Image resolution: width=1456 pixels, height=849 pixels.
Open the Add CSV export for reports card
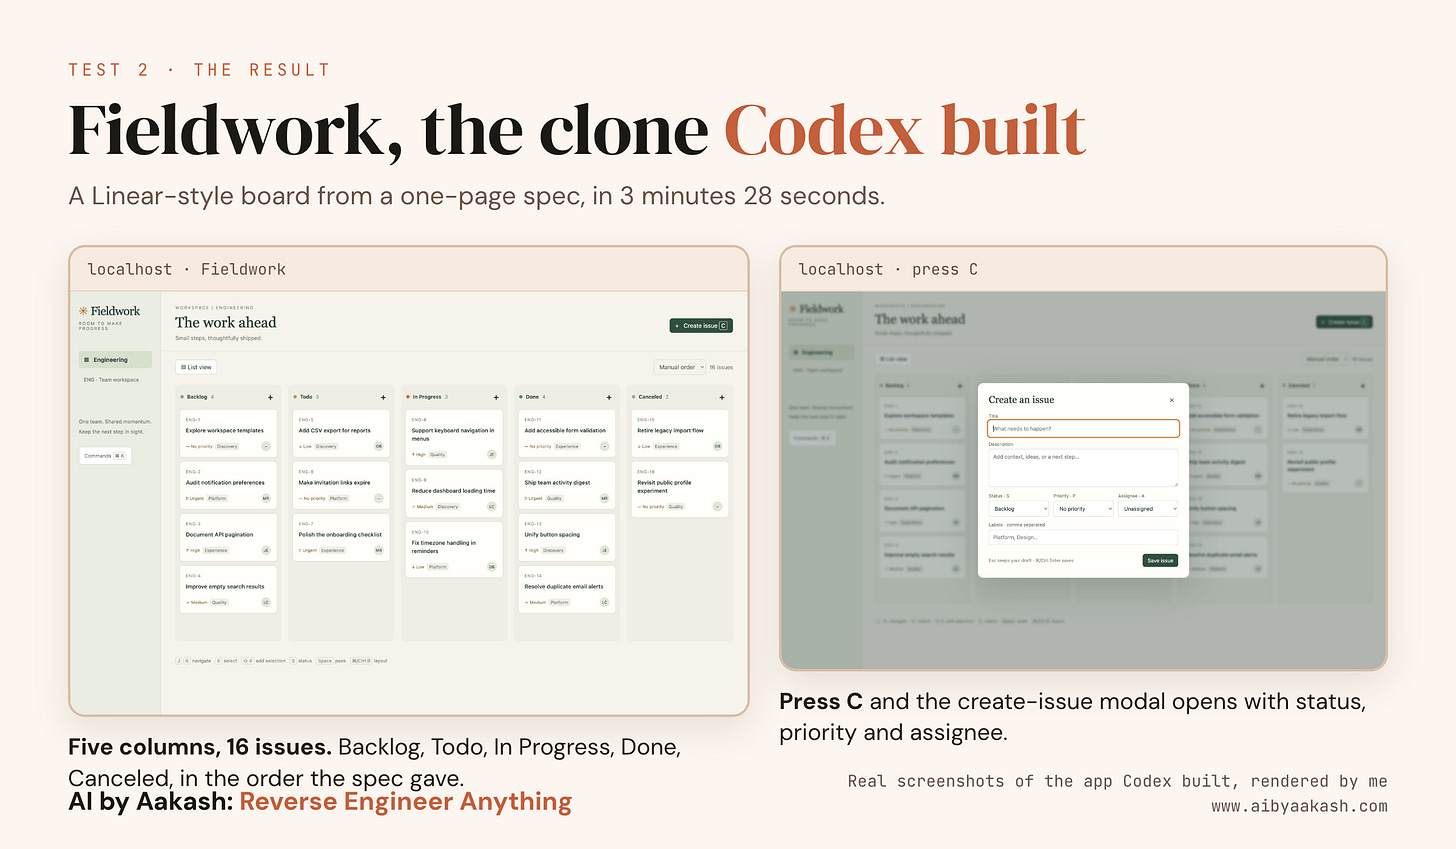click(x=341, y=435)
